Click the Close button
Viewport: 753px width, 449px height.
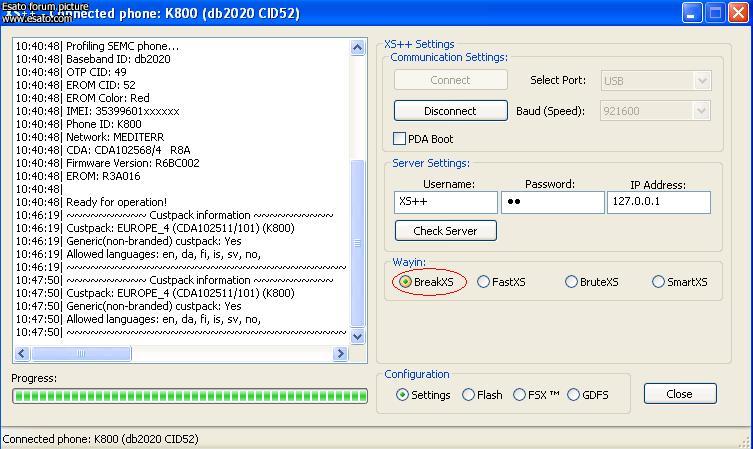click(680, 394)
